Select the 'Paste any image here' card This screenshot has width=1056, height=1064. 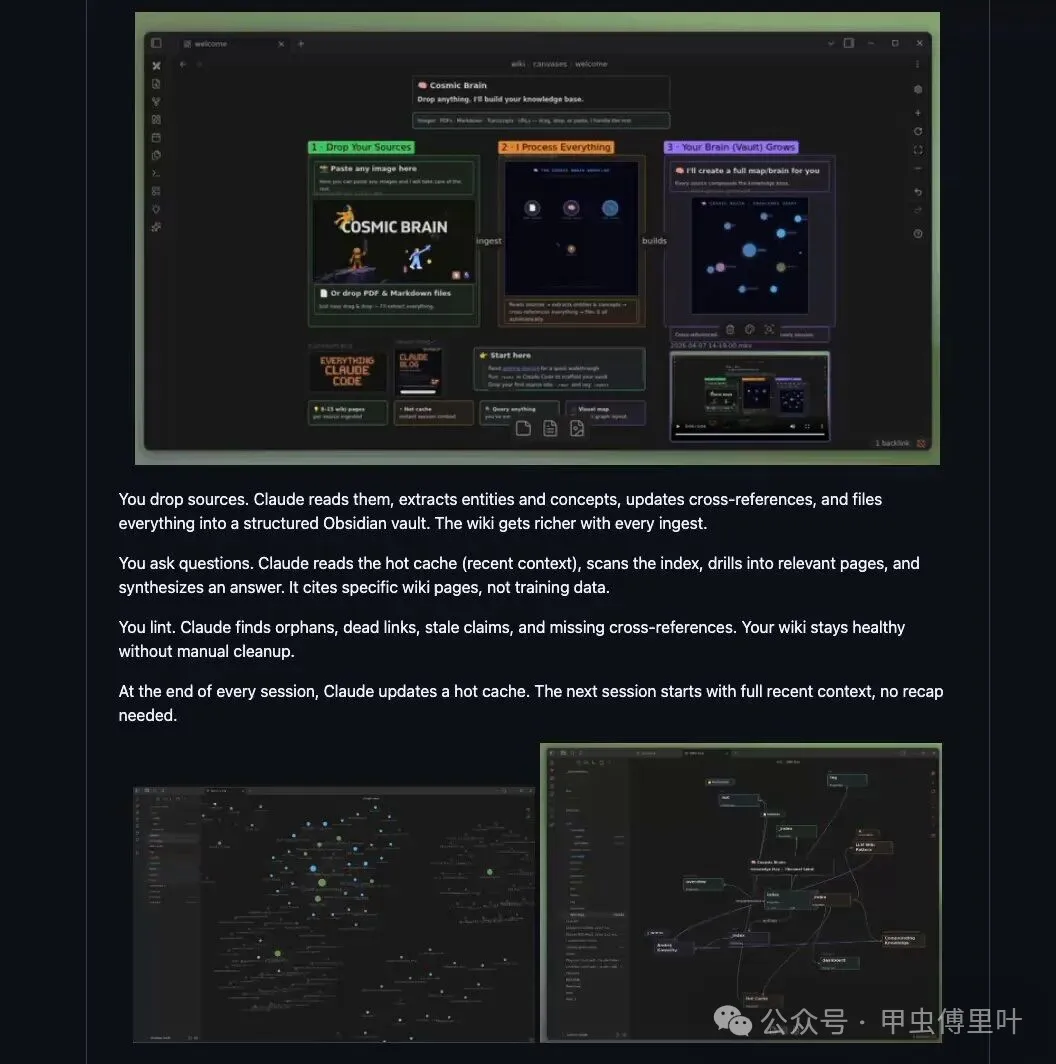click(393, 177)
